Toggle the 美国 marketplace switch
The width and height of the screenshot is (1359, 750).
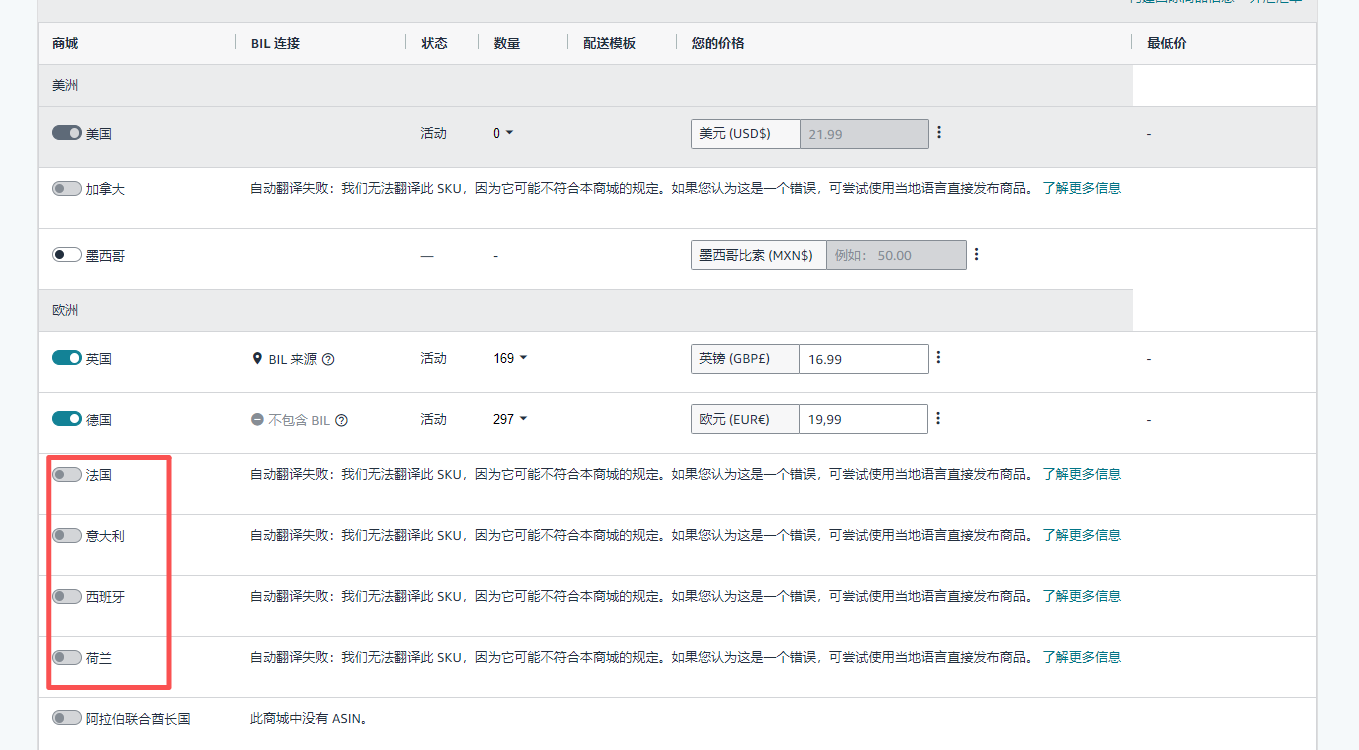pos(67,133)
